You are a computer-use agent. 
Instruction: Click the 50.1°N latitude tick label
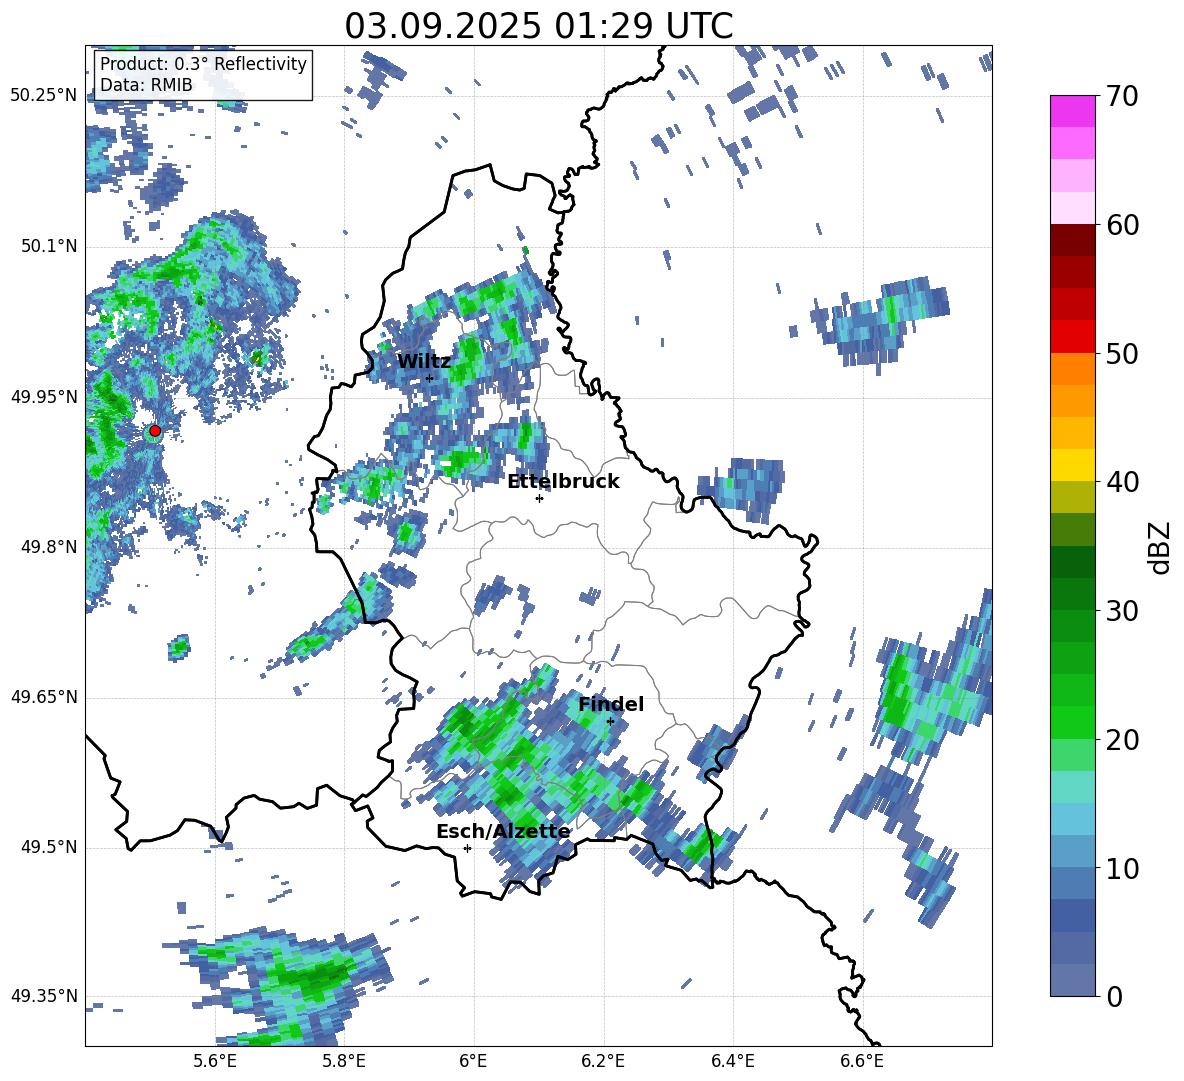[x=49, y=247]
